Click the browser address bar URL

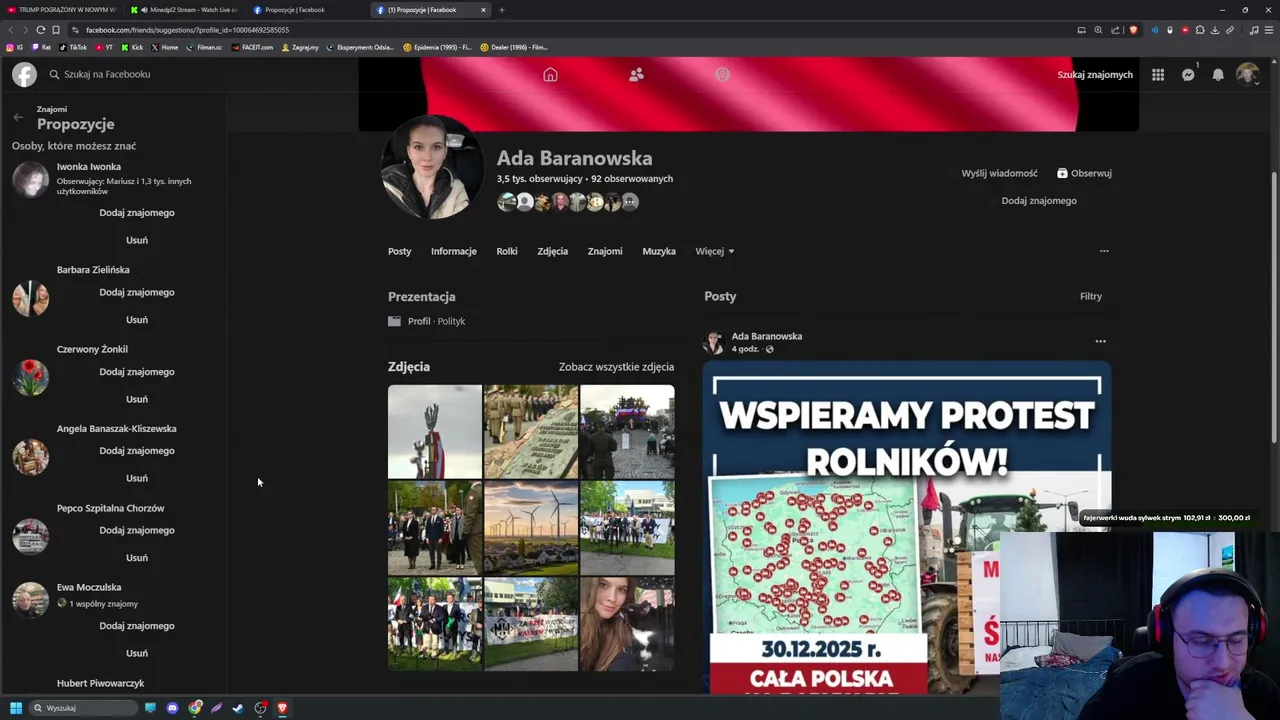tap(188, 30)
